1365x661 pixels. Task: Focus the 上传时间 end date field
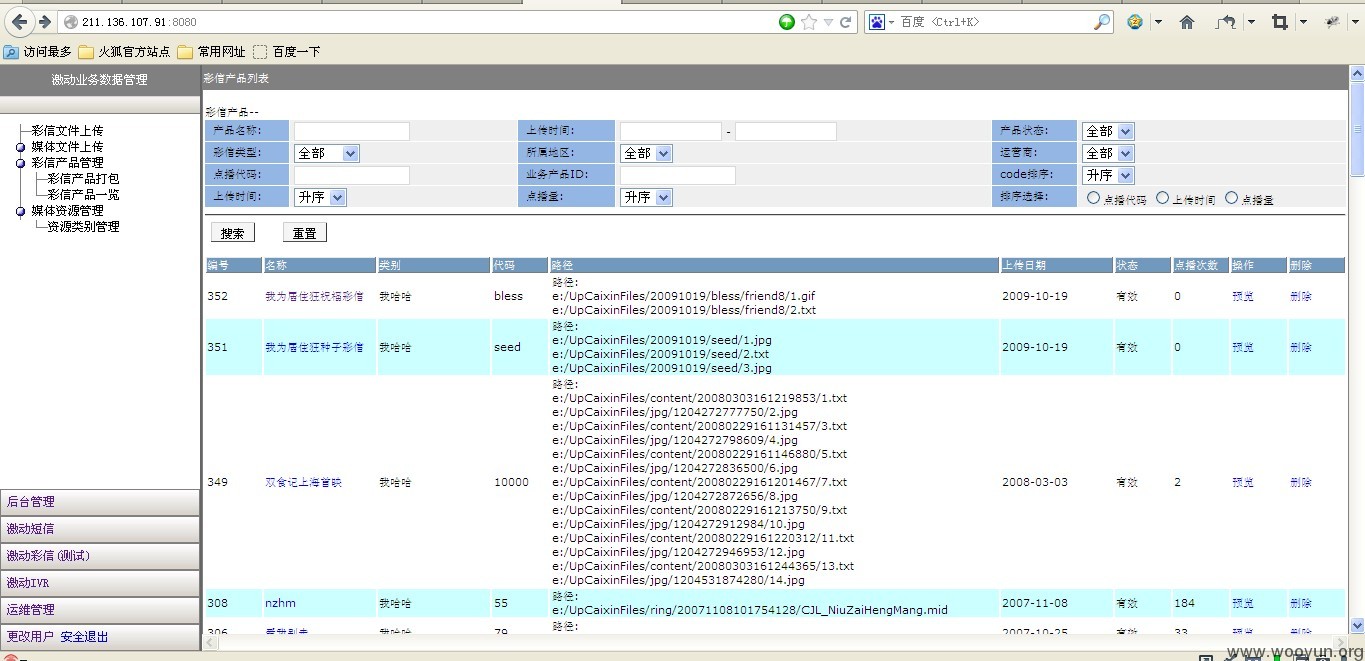point(786,131)
